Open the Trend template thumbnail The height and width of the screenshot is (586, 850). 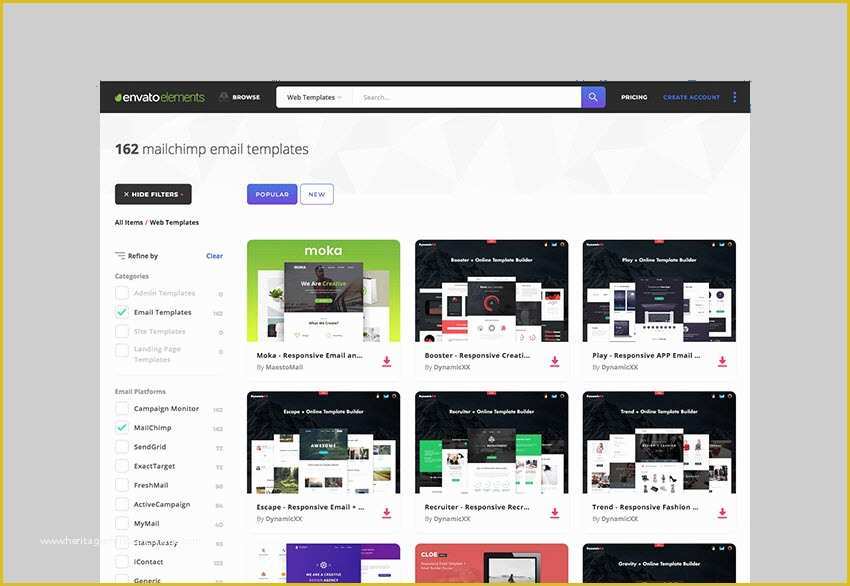coord(659,442)
